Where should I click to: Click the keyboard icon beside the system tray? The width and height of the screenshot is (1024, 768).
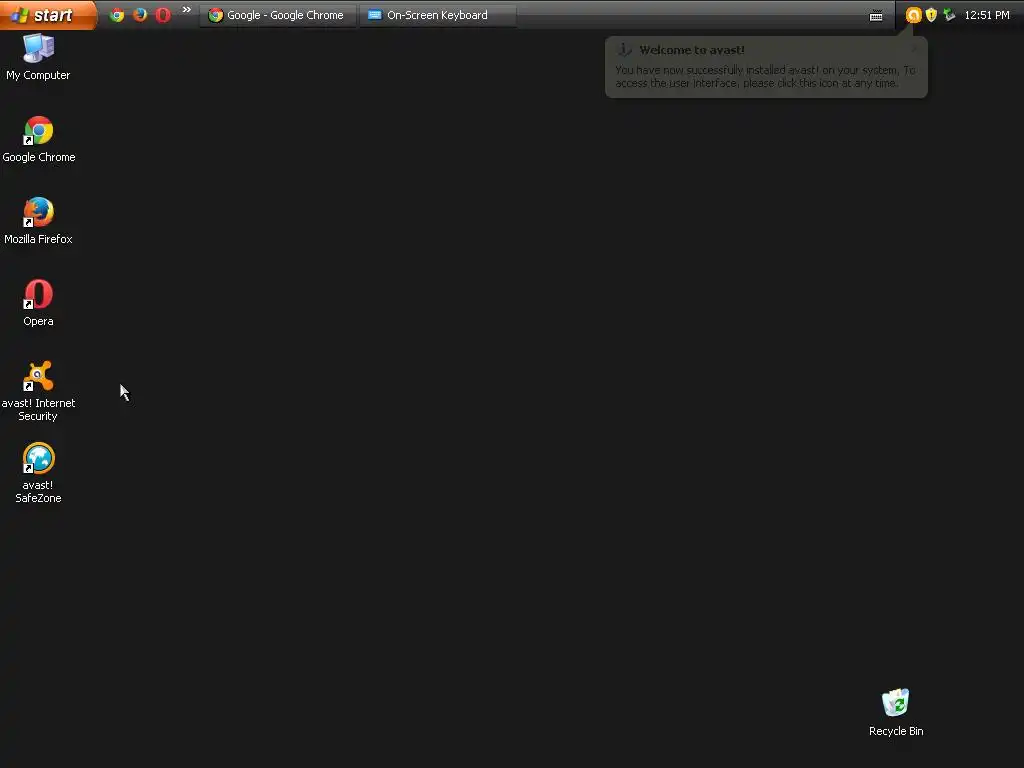[x=876, y=16]
